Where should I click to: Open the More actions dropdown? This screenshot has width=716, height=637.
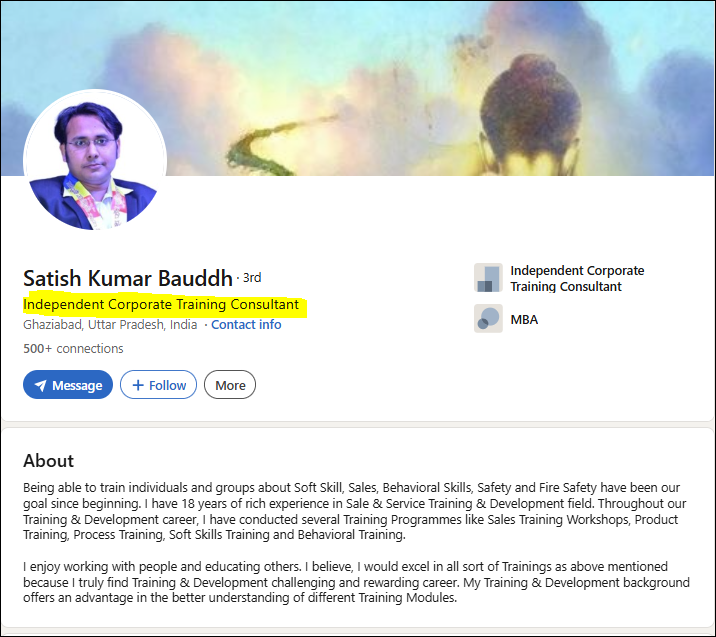click(x=230, y=385)
